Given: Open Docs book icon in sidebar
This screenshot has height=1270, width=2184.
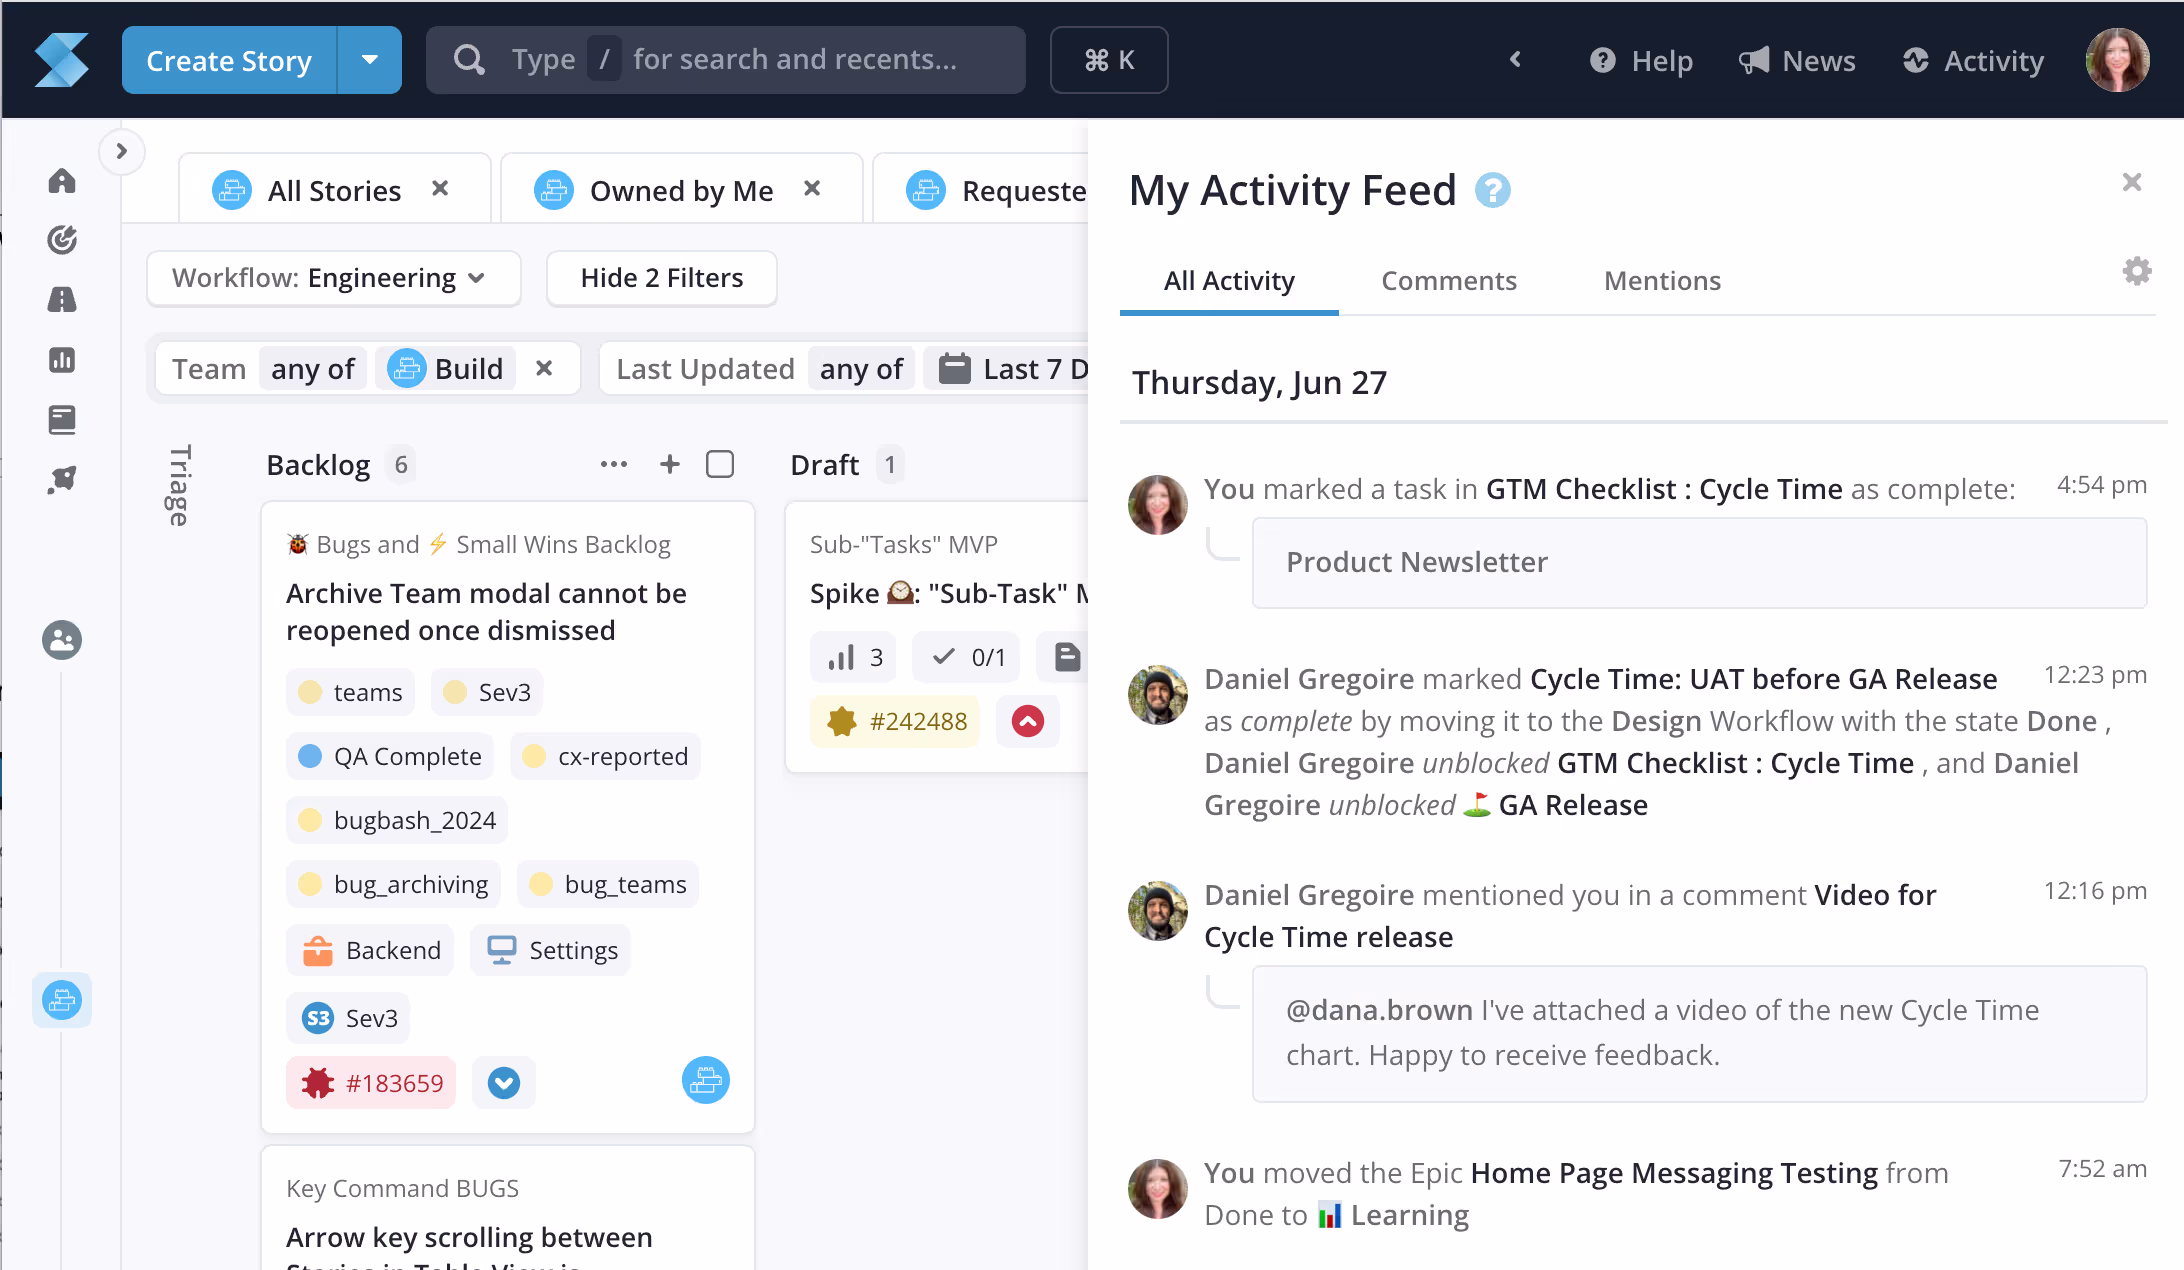Looking at the screenshot, I should (62, 419).
